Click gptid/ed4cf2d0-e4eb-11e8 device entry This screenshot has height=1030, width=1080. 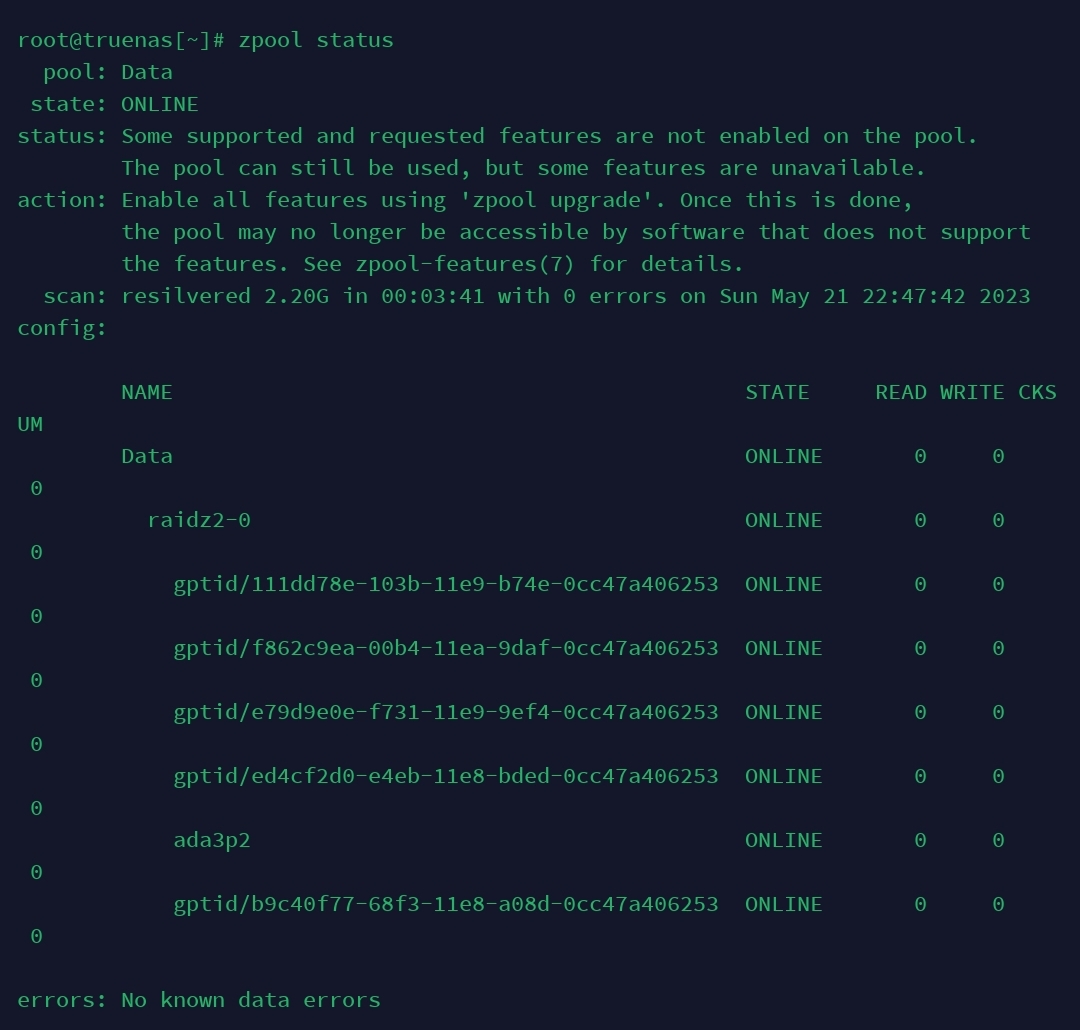coord(446,776)
